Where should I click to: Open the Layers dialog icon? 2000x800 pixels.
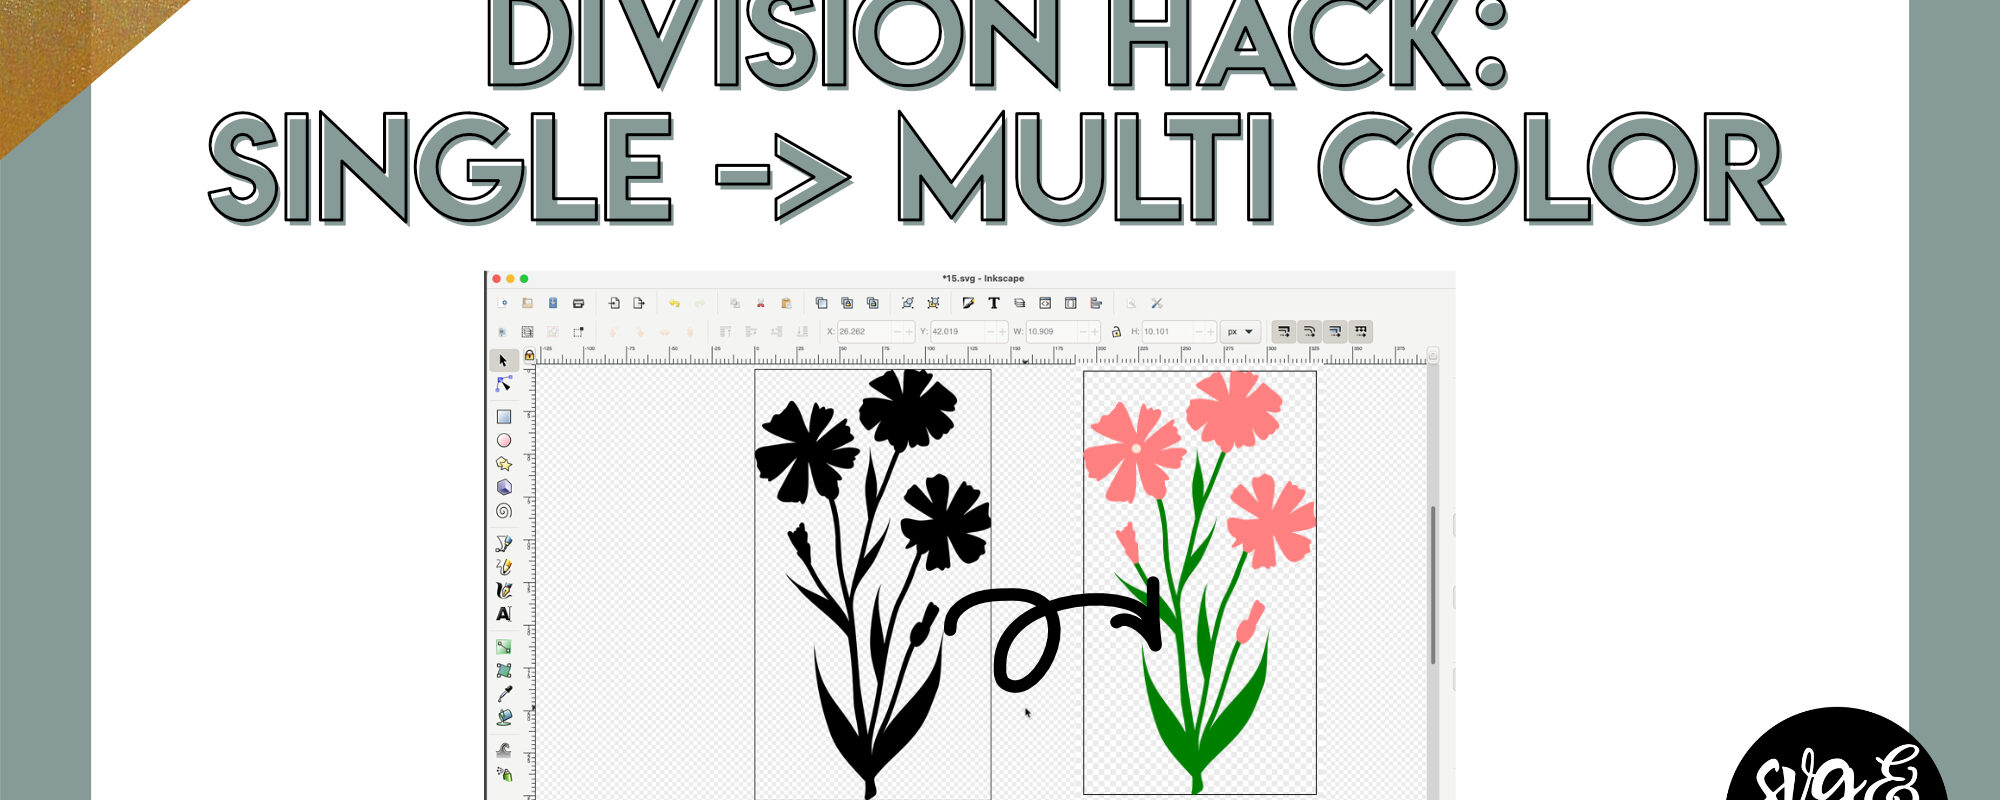click(x=1019, y=303)
